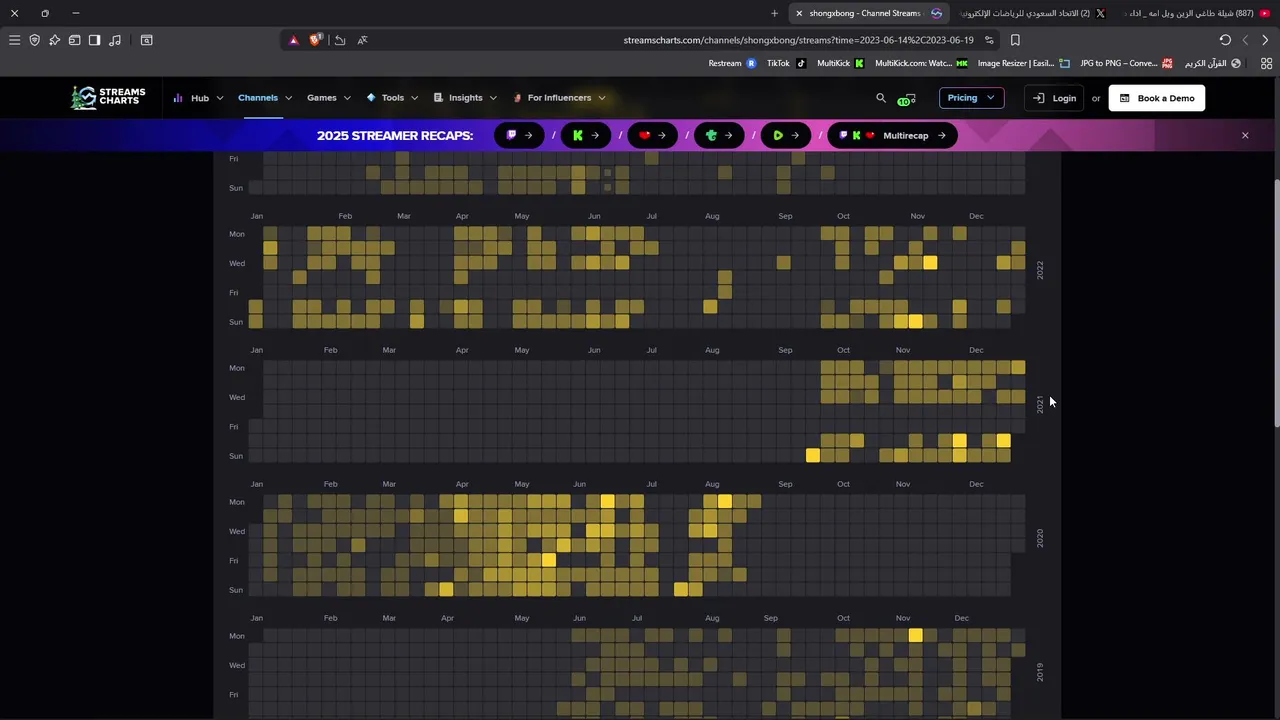The width and height of the screenshot is (1280, 720).
Task: Dismiss the 2025 Streamer Recaps banner
Action: (x=1245, y=135)
